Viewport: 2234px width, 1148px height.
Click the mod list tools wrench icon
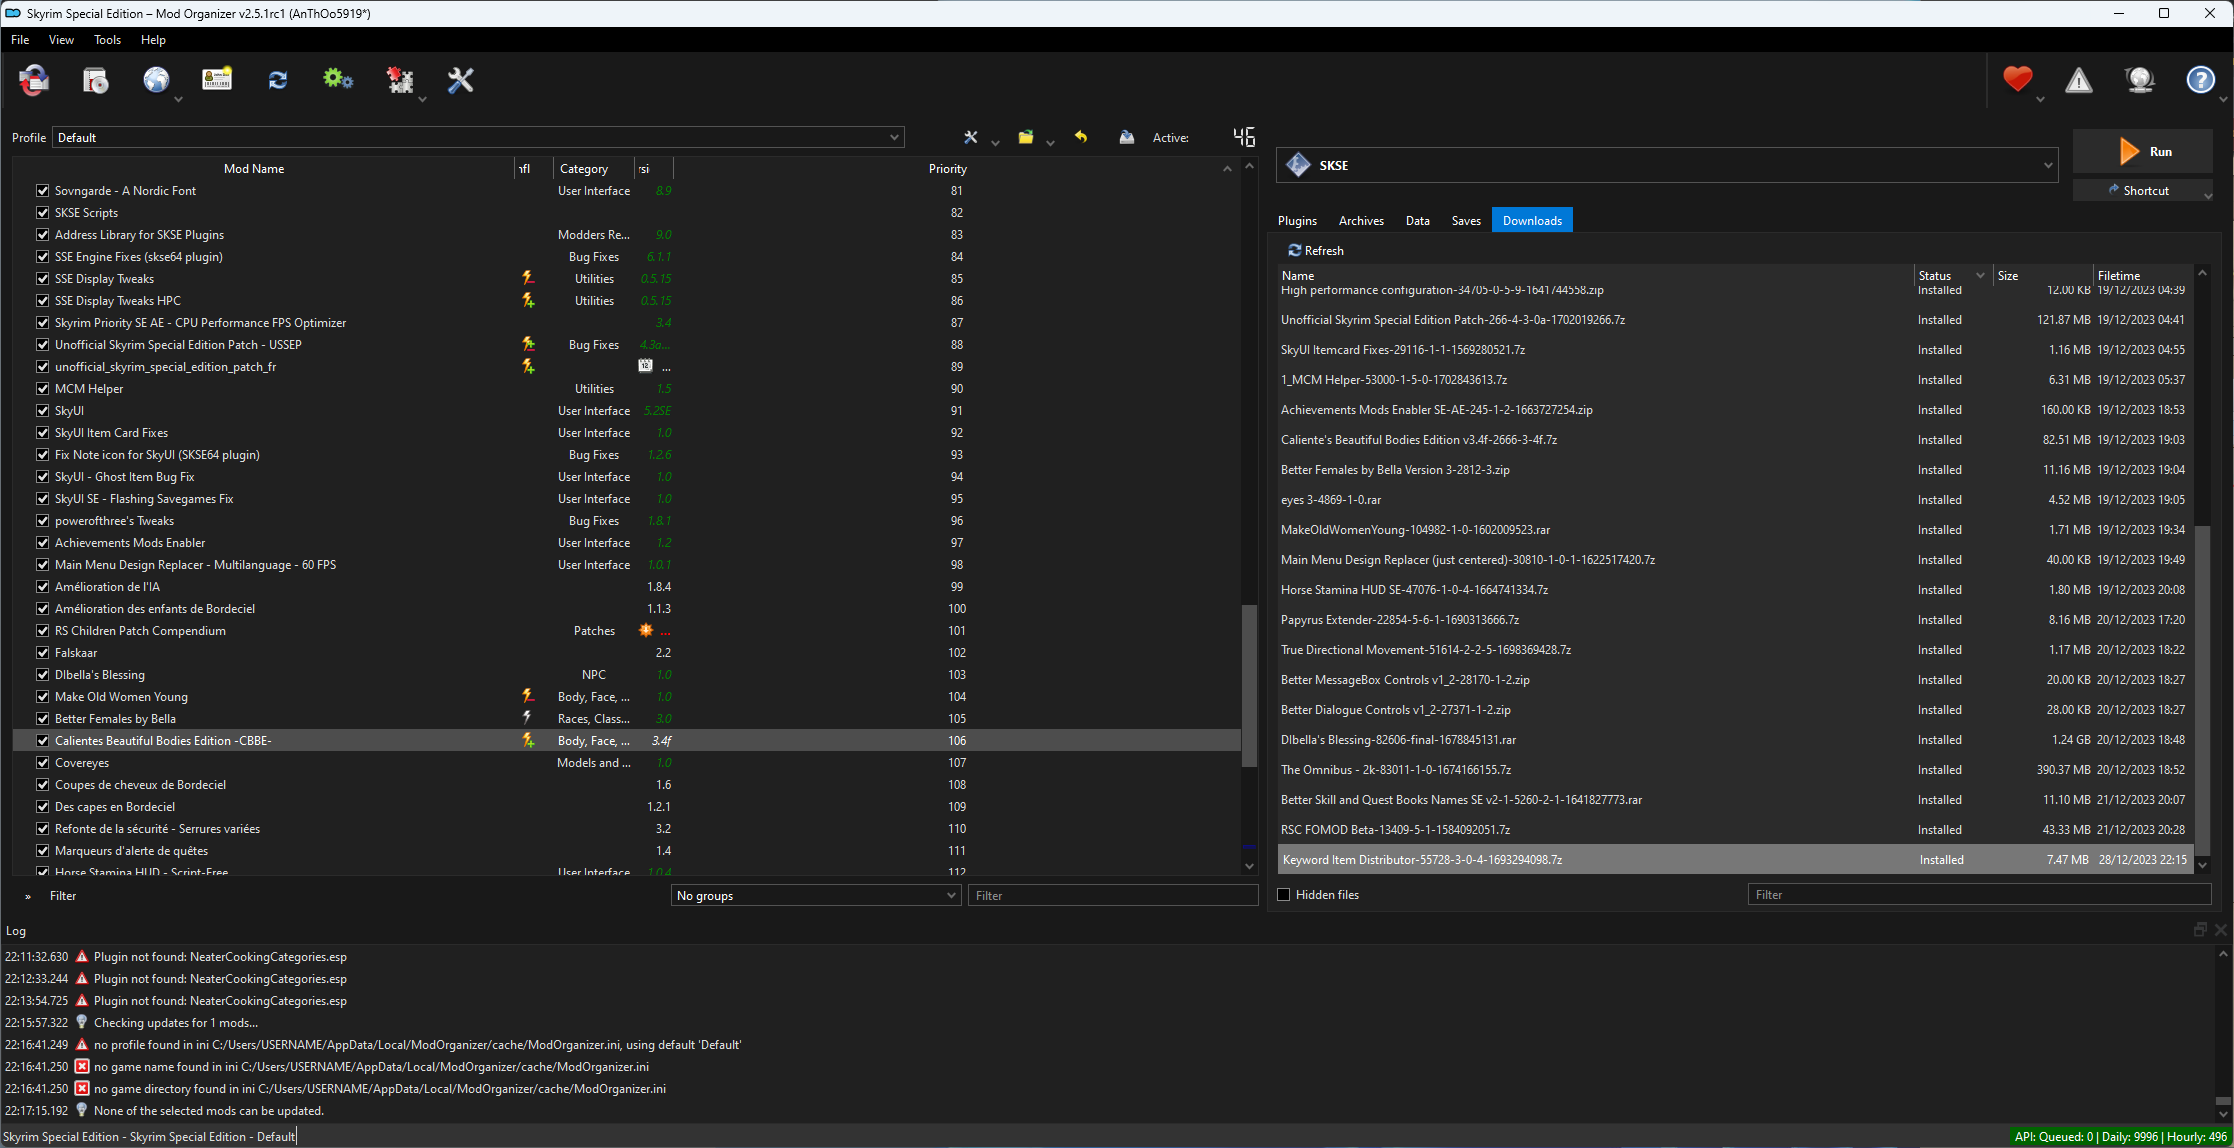pos(970,137)
